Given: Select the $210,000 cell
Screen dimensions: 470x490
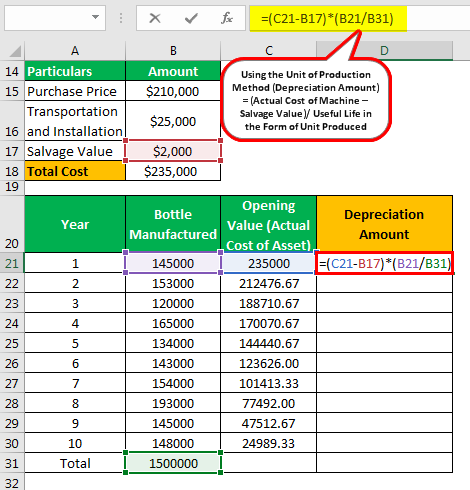Looking at the screenshot, I should point(173,91).
